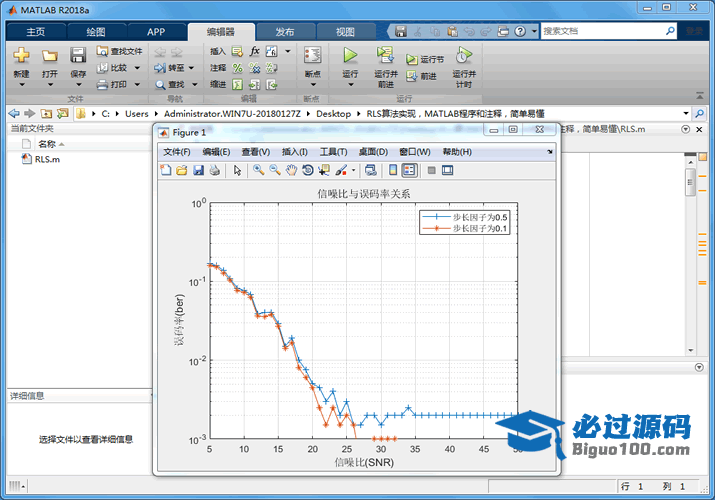Click the 运行节 (Run Section) button
Image resolution: width=715 pixels, height=500 pixels.
[426, 59]
